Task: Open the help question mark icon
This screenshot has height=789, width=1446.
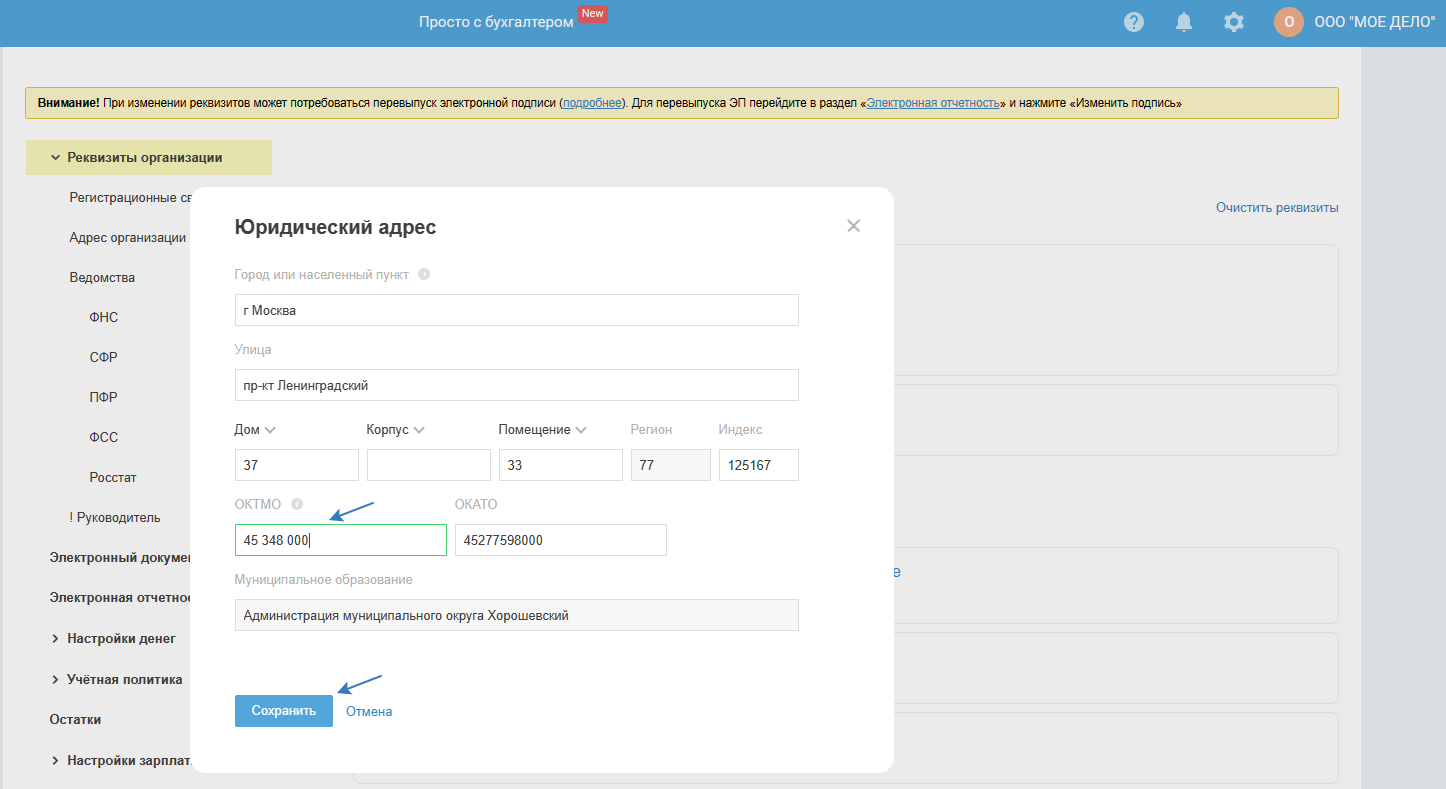Action: (1133, 22)
